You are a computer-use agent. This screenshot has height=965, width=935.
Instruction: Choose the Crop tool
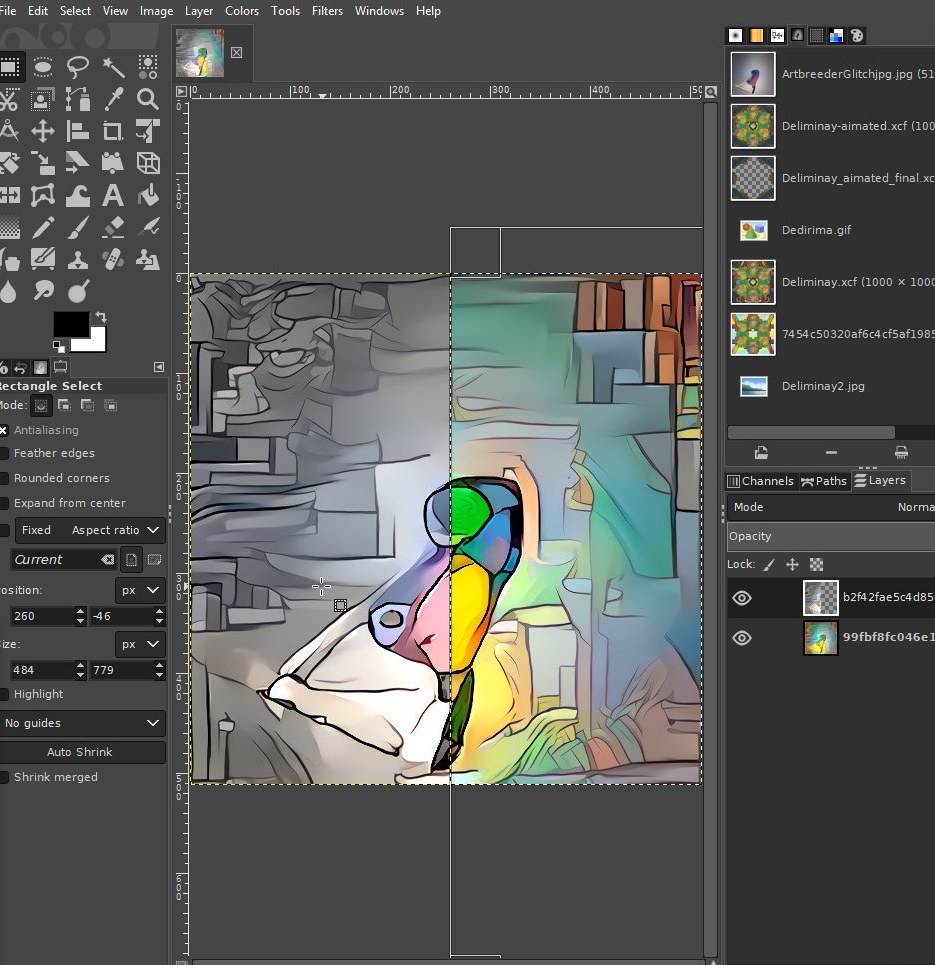tap(113, 131)
